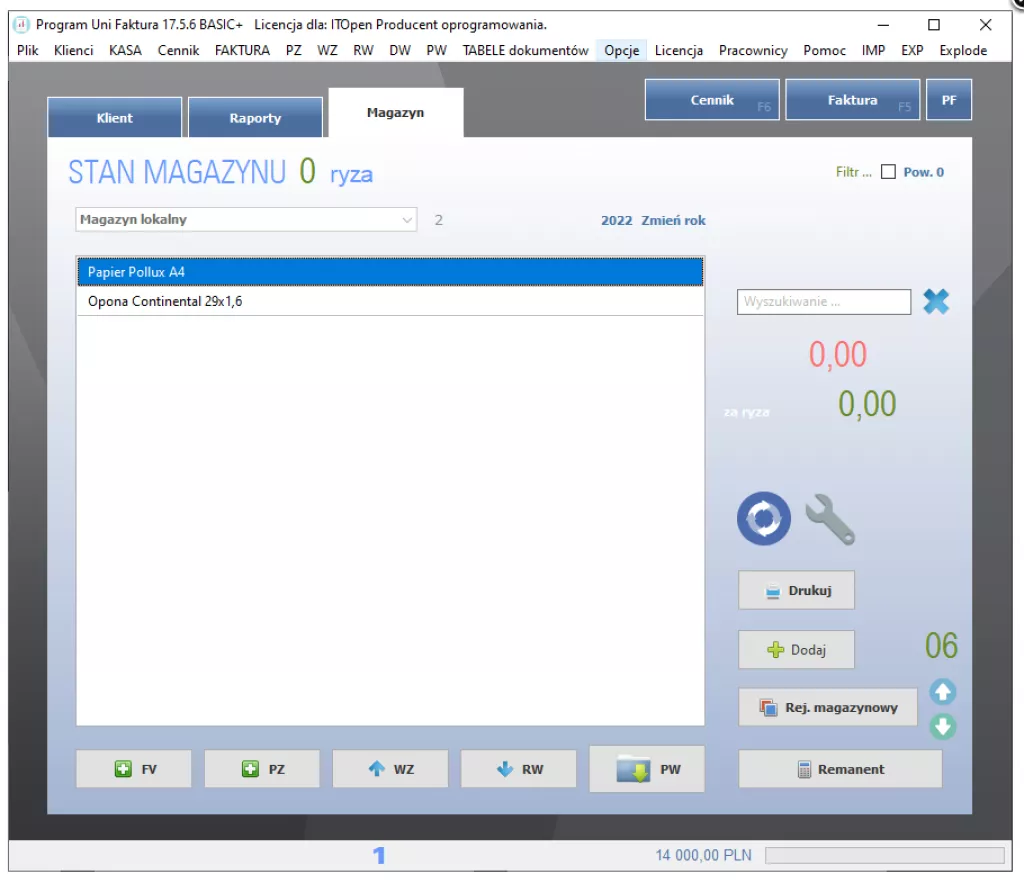Viewport: 1024px width, 883px height.
Task: Switch to the Klient tab
Action: (114, 118)
